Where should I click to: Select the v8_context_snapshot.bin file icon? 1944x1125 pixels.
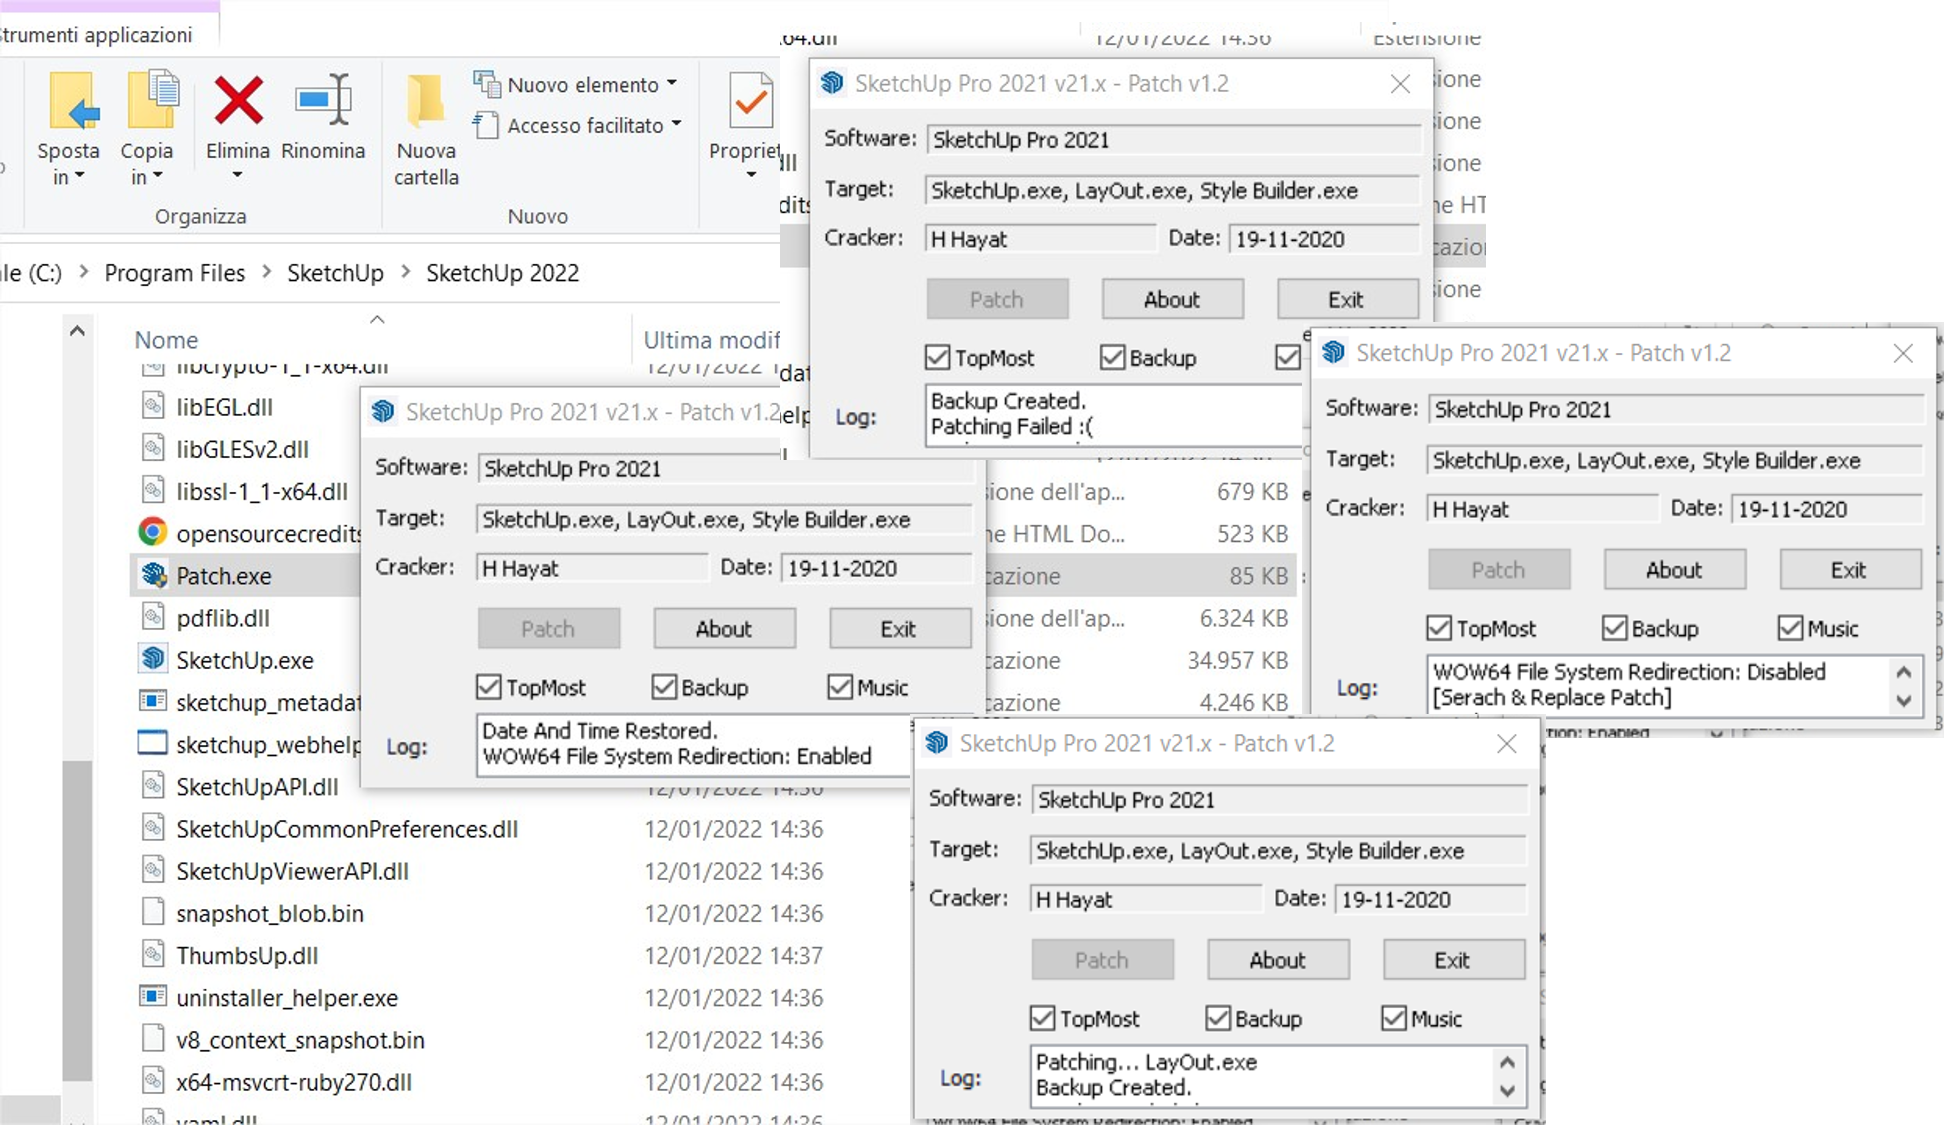[x=153, y=1039]
